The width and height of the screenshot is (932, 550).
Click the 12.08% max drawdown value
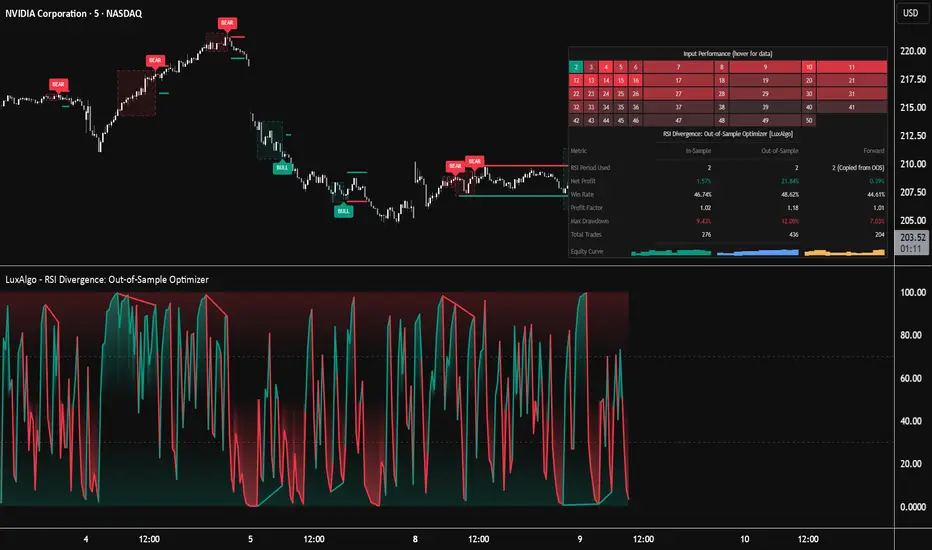(790, 221)
